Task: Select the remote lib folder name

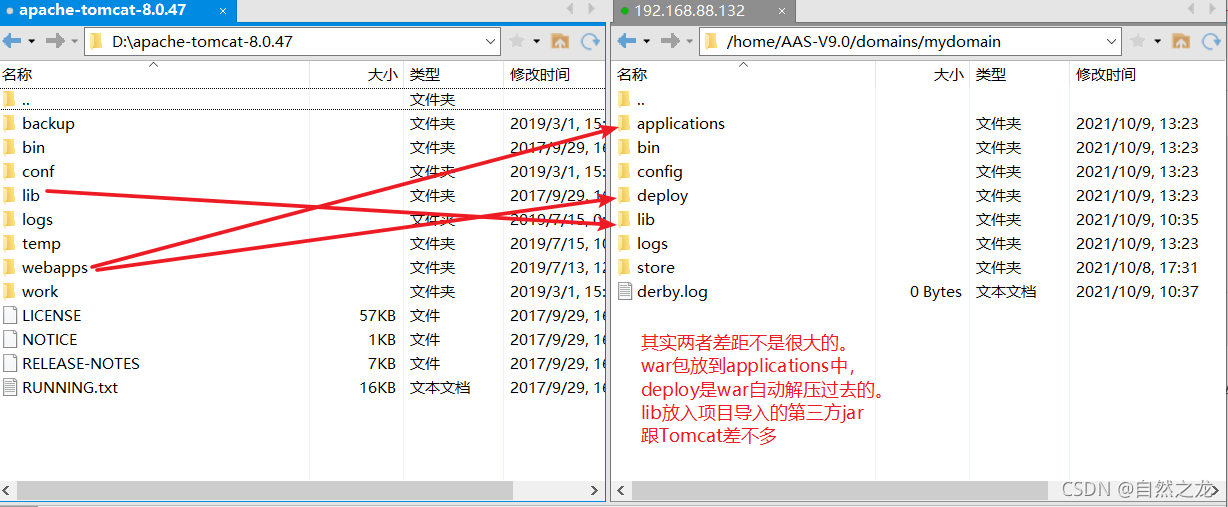Action: point(646,219)
